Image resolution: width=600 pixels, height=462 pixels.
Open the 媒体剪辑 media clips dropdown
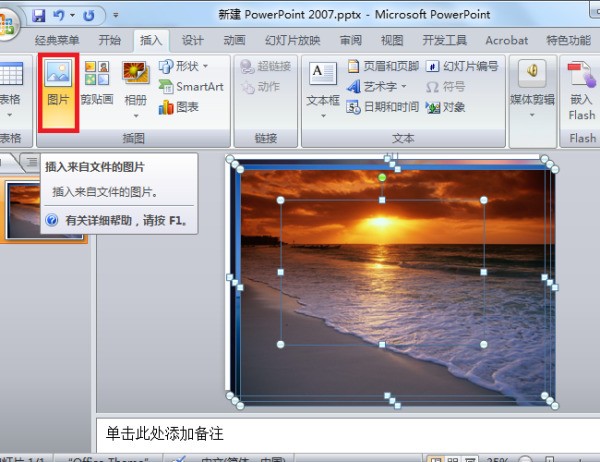(531, 112)
